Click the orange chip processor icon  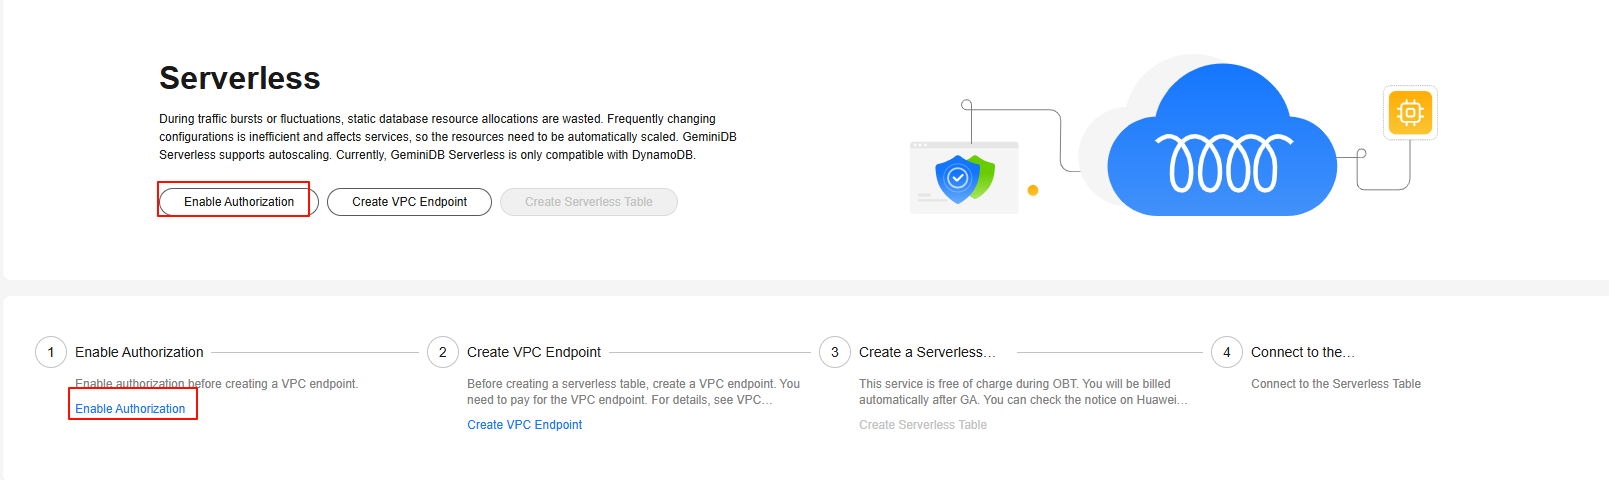click(1410, 112)
